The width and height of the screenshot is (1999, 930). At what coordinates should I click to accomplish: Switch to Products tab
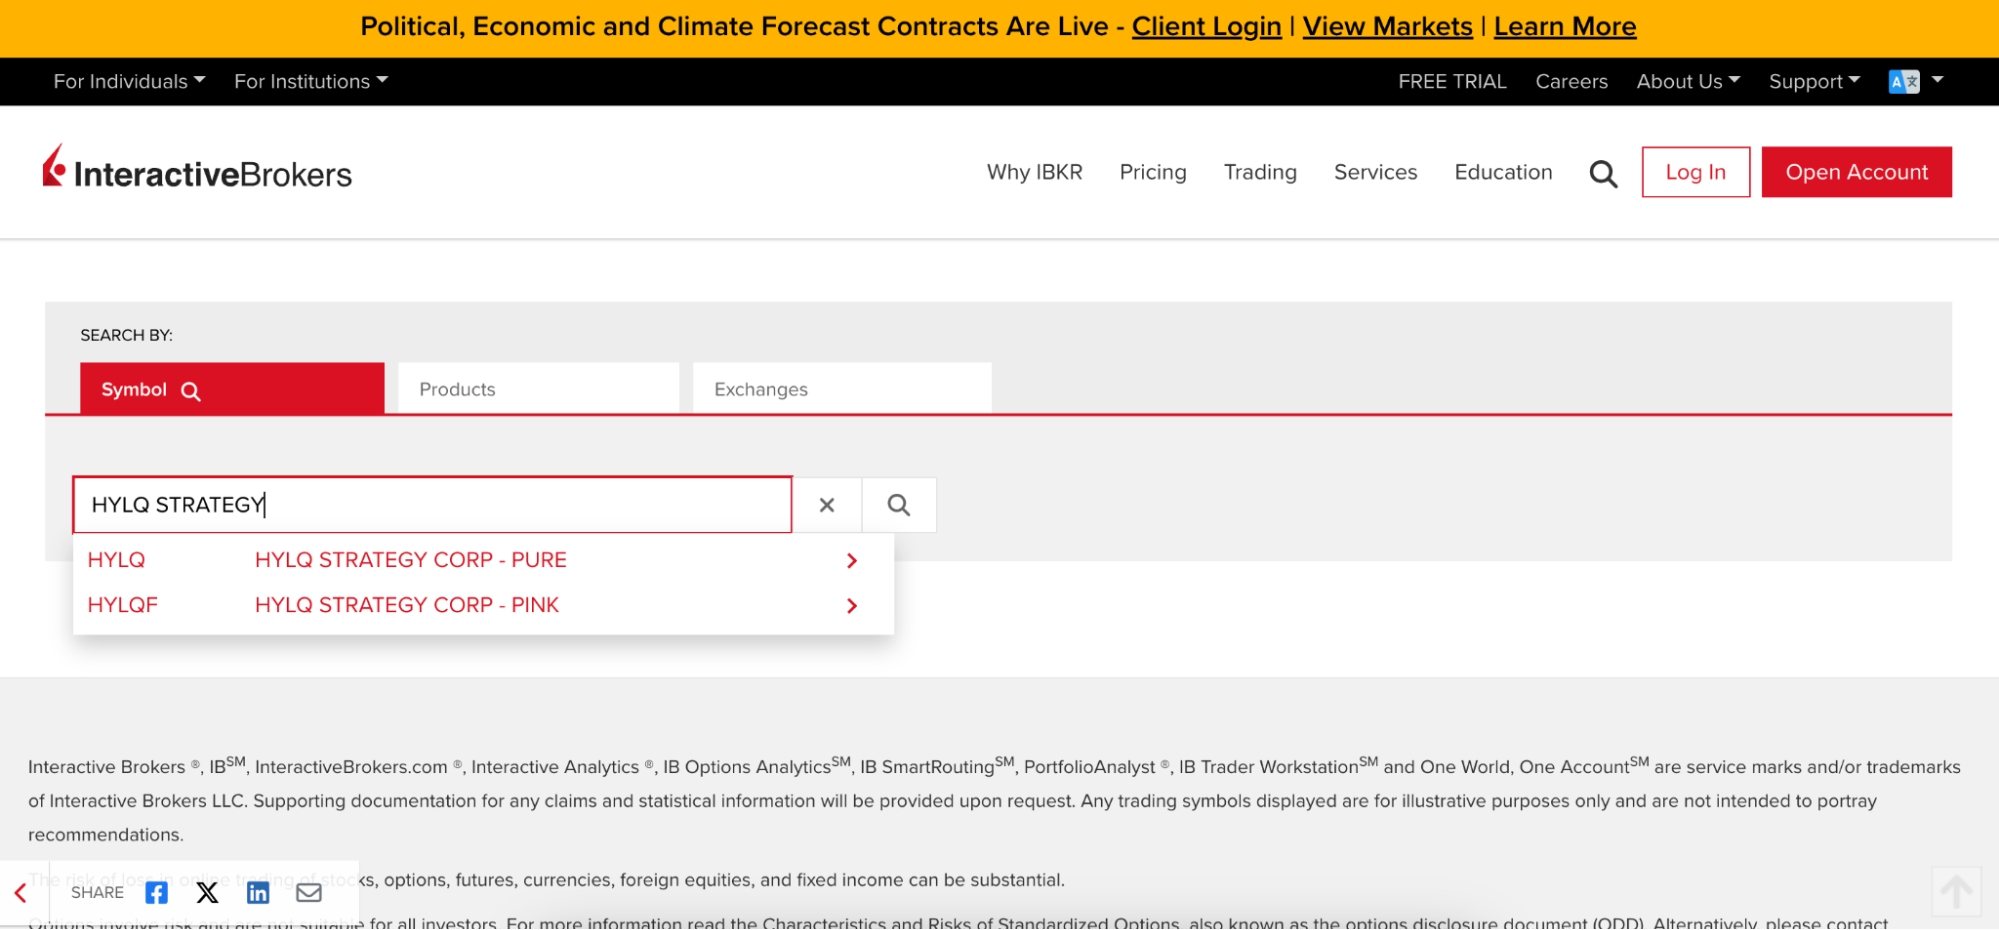pyautogui.click(x=538, y=389)
